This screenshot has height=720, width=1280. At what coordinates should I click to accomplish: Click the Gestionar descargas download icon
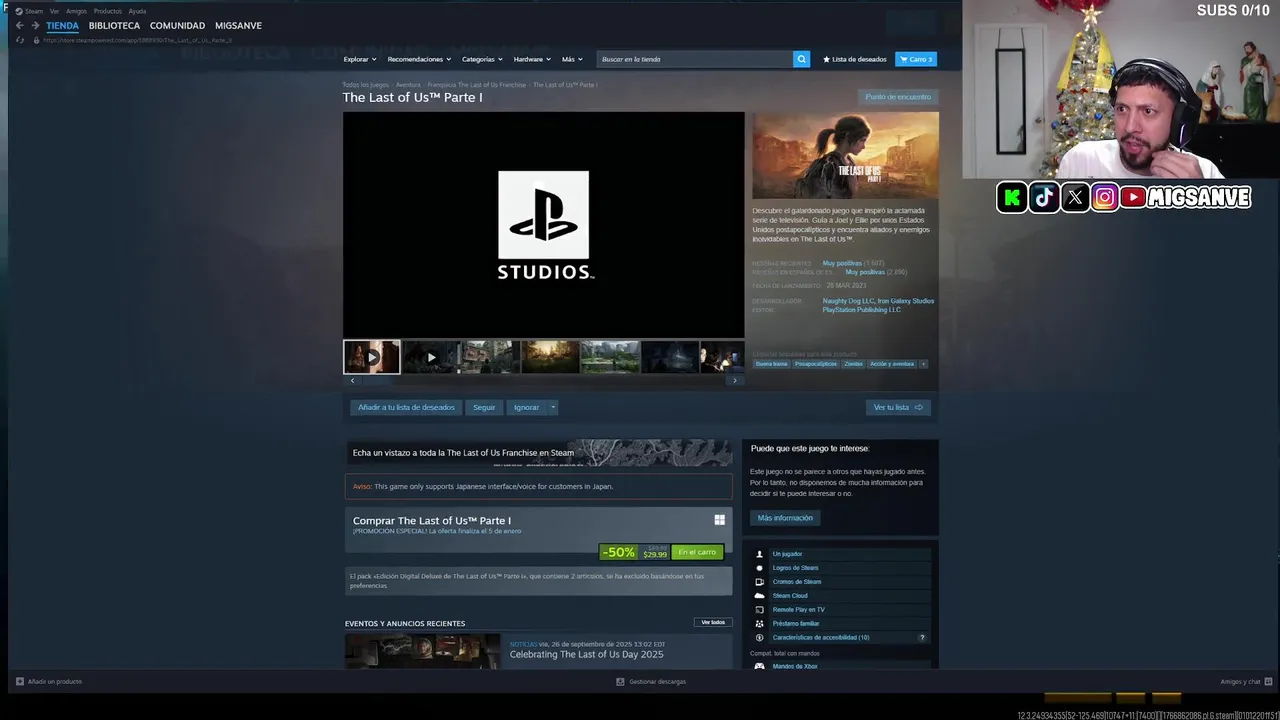620,682
